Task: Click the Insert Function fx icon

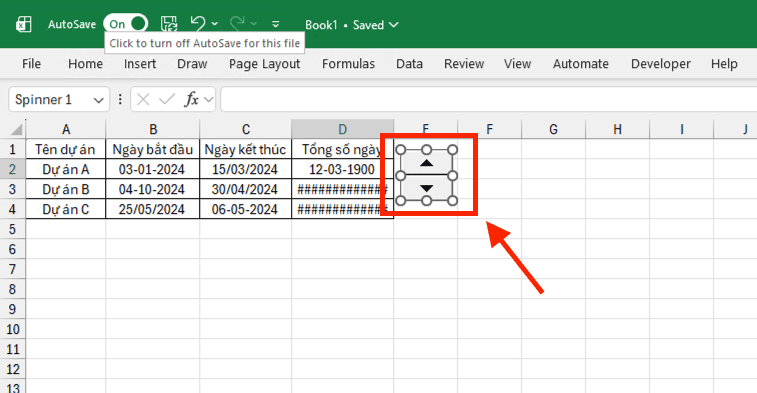Action: tap(192, 99)
